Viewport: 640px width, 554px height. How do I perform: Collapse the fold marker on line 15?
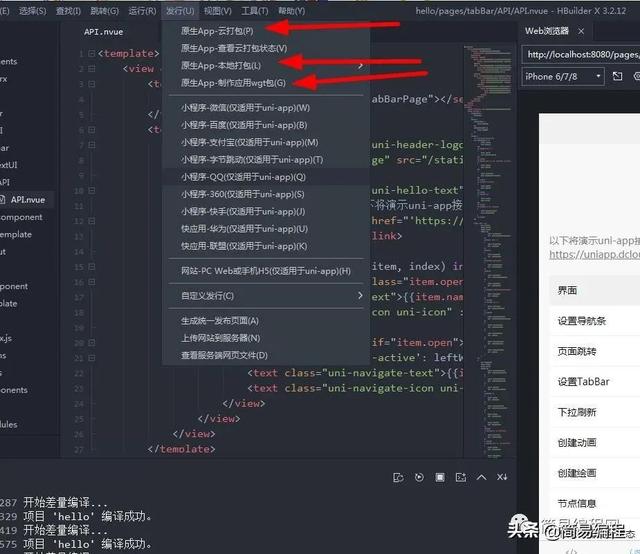pos(91,267)
